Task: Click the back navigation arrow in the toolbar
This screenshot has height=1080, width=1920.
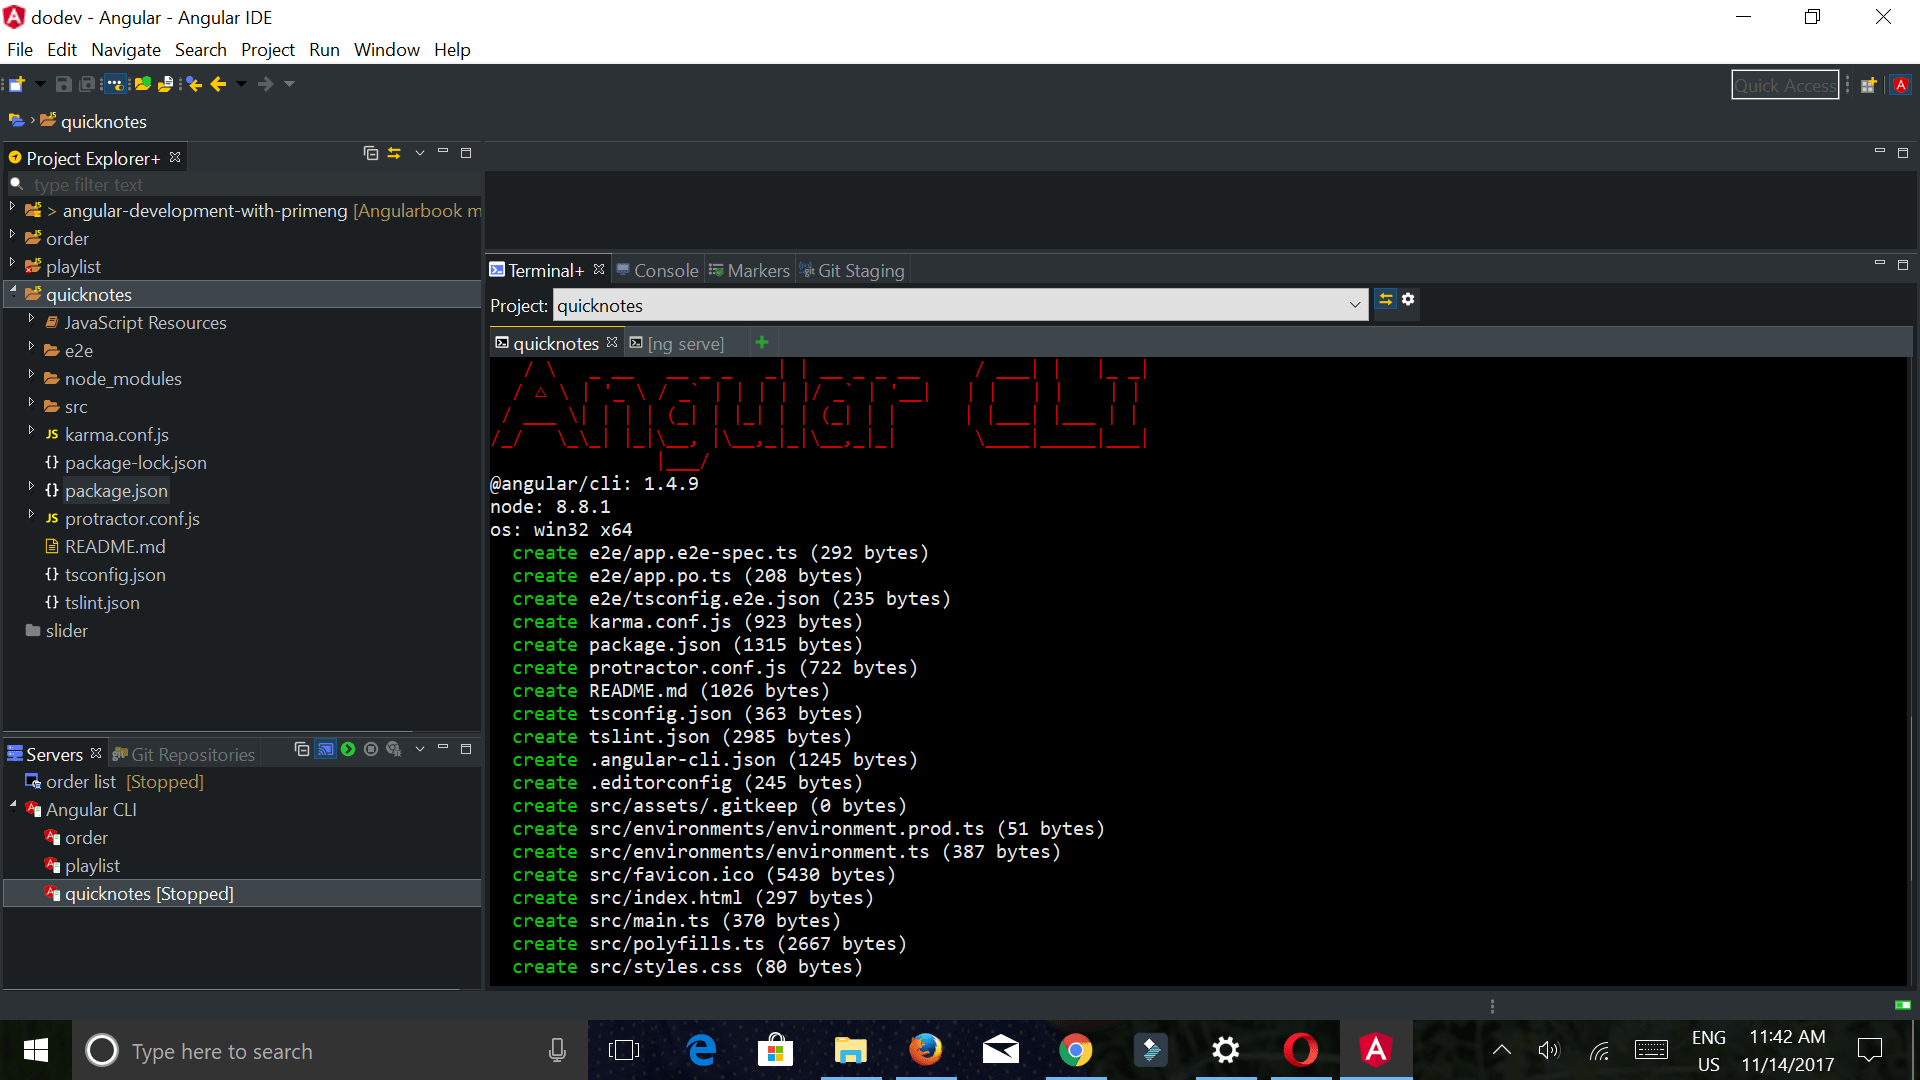Action: click(x=219, y=84)
